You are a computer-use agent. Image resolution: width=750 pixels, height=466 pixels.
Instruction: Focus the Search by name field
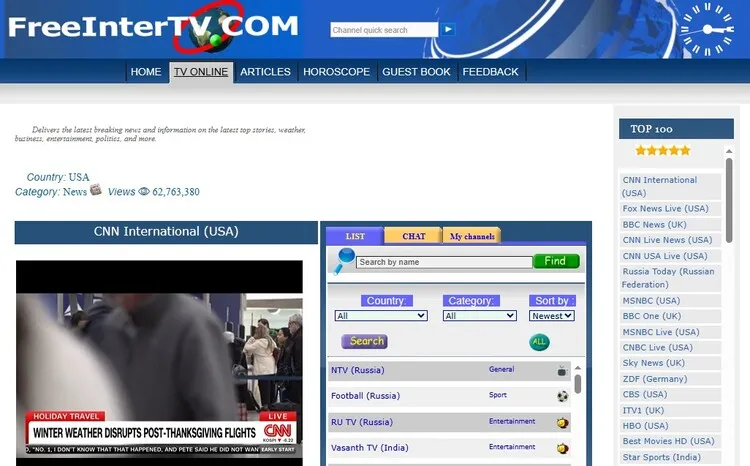tap(444, 262)
